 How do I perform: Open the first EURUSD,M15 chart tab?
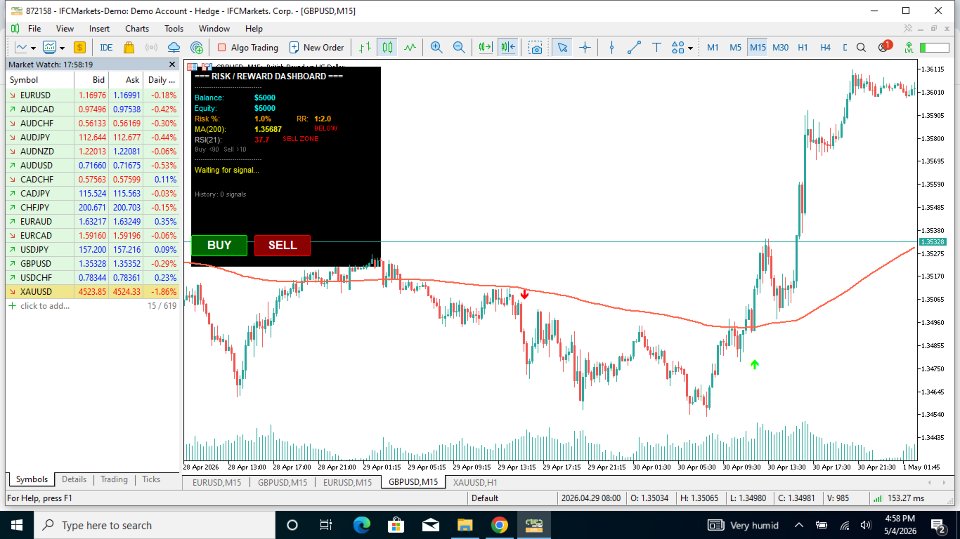(216, 483)
